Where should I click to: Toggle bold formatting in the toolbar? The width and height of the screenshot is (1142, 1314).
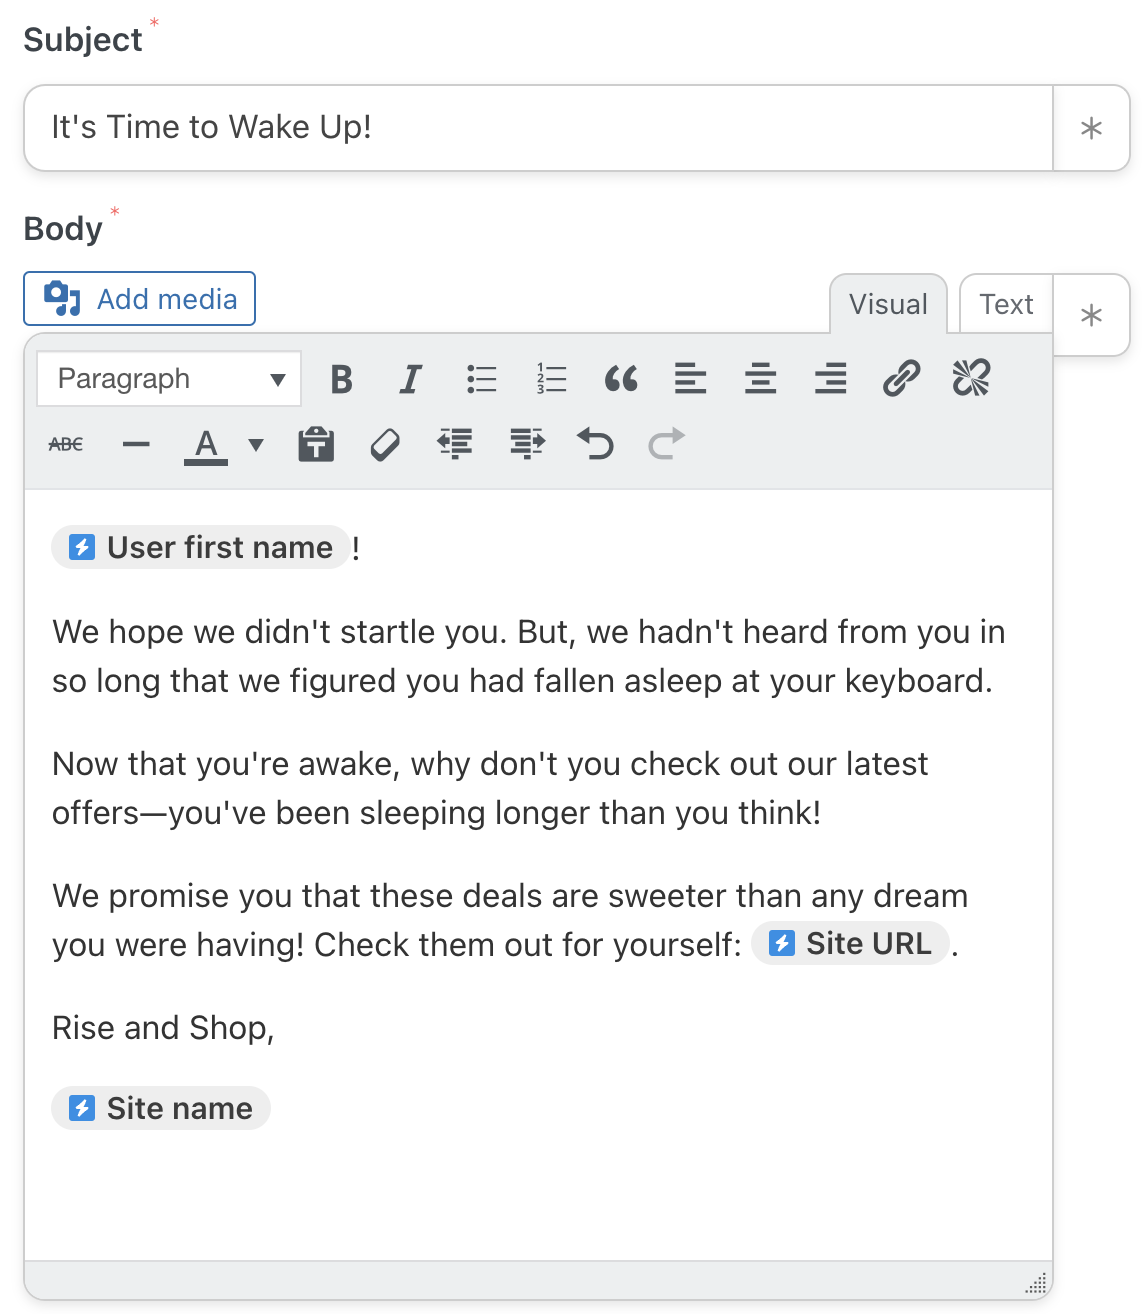pos(341,379)
